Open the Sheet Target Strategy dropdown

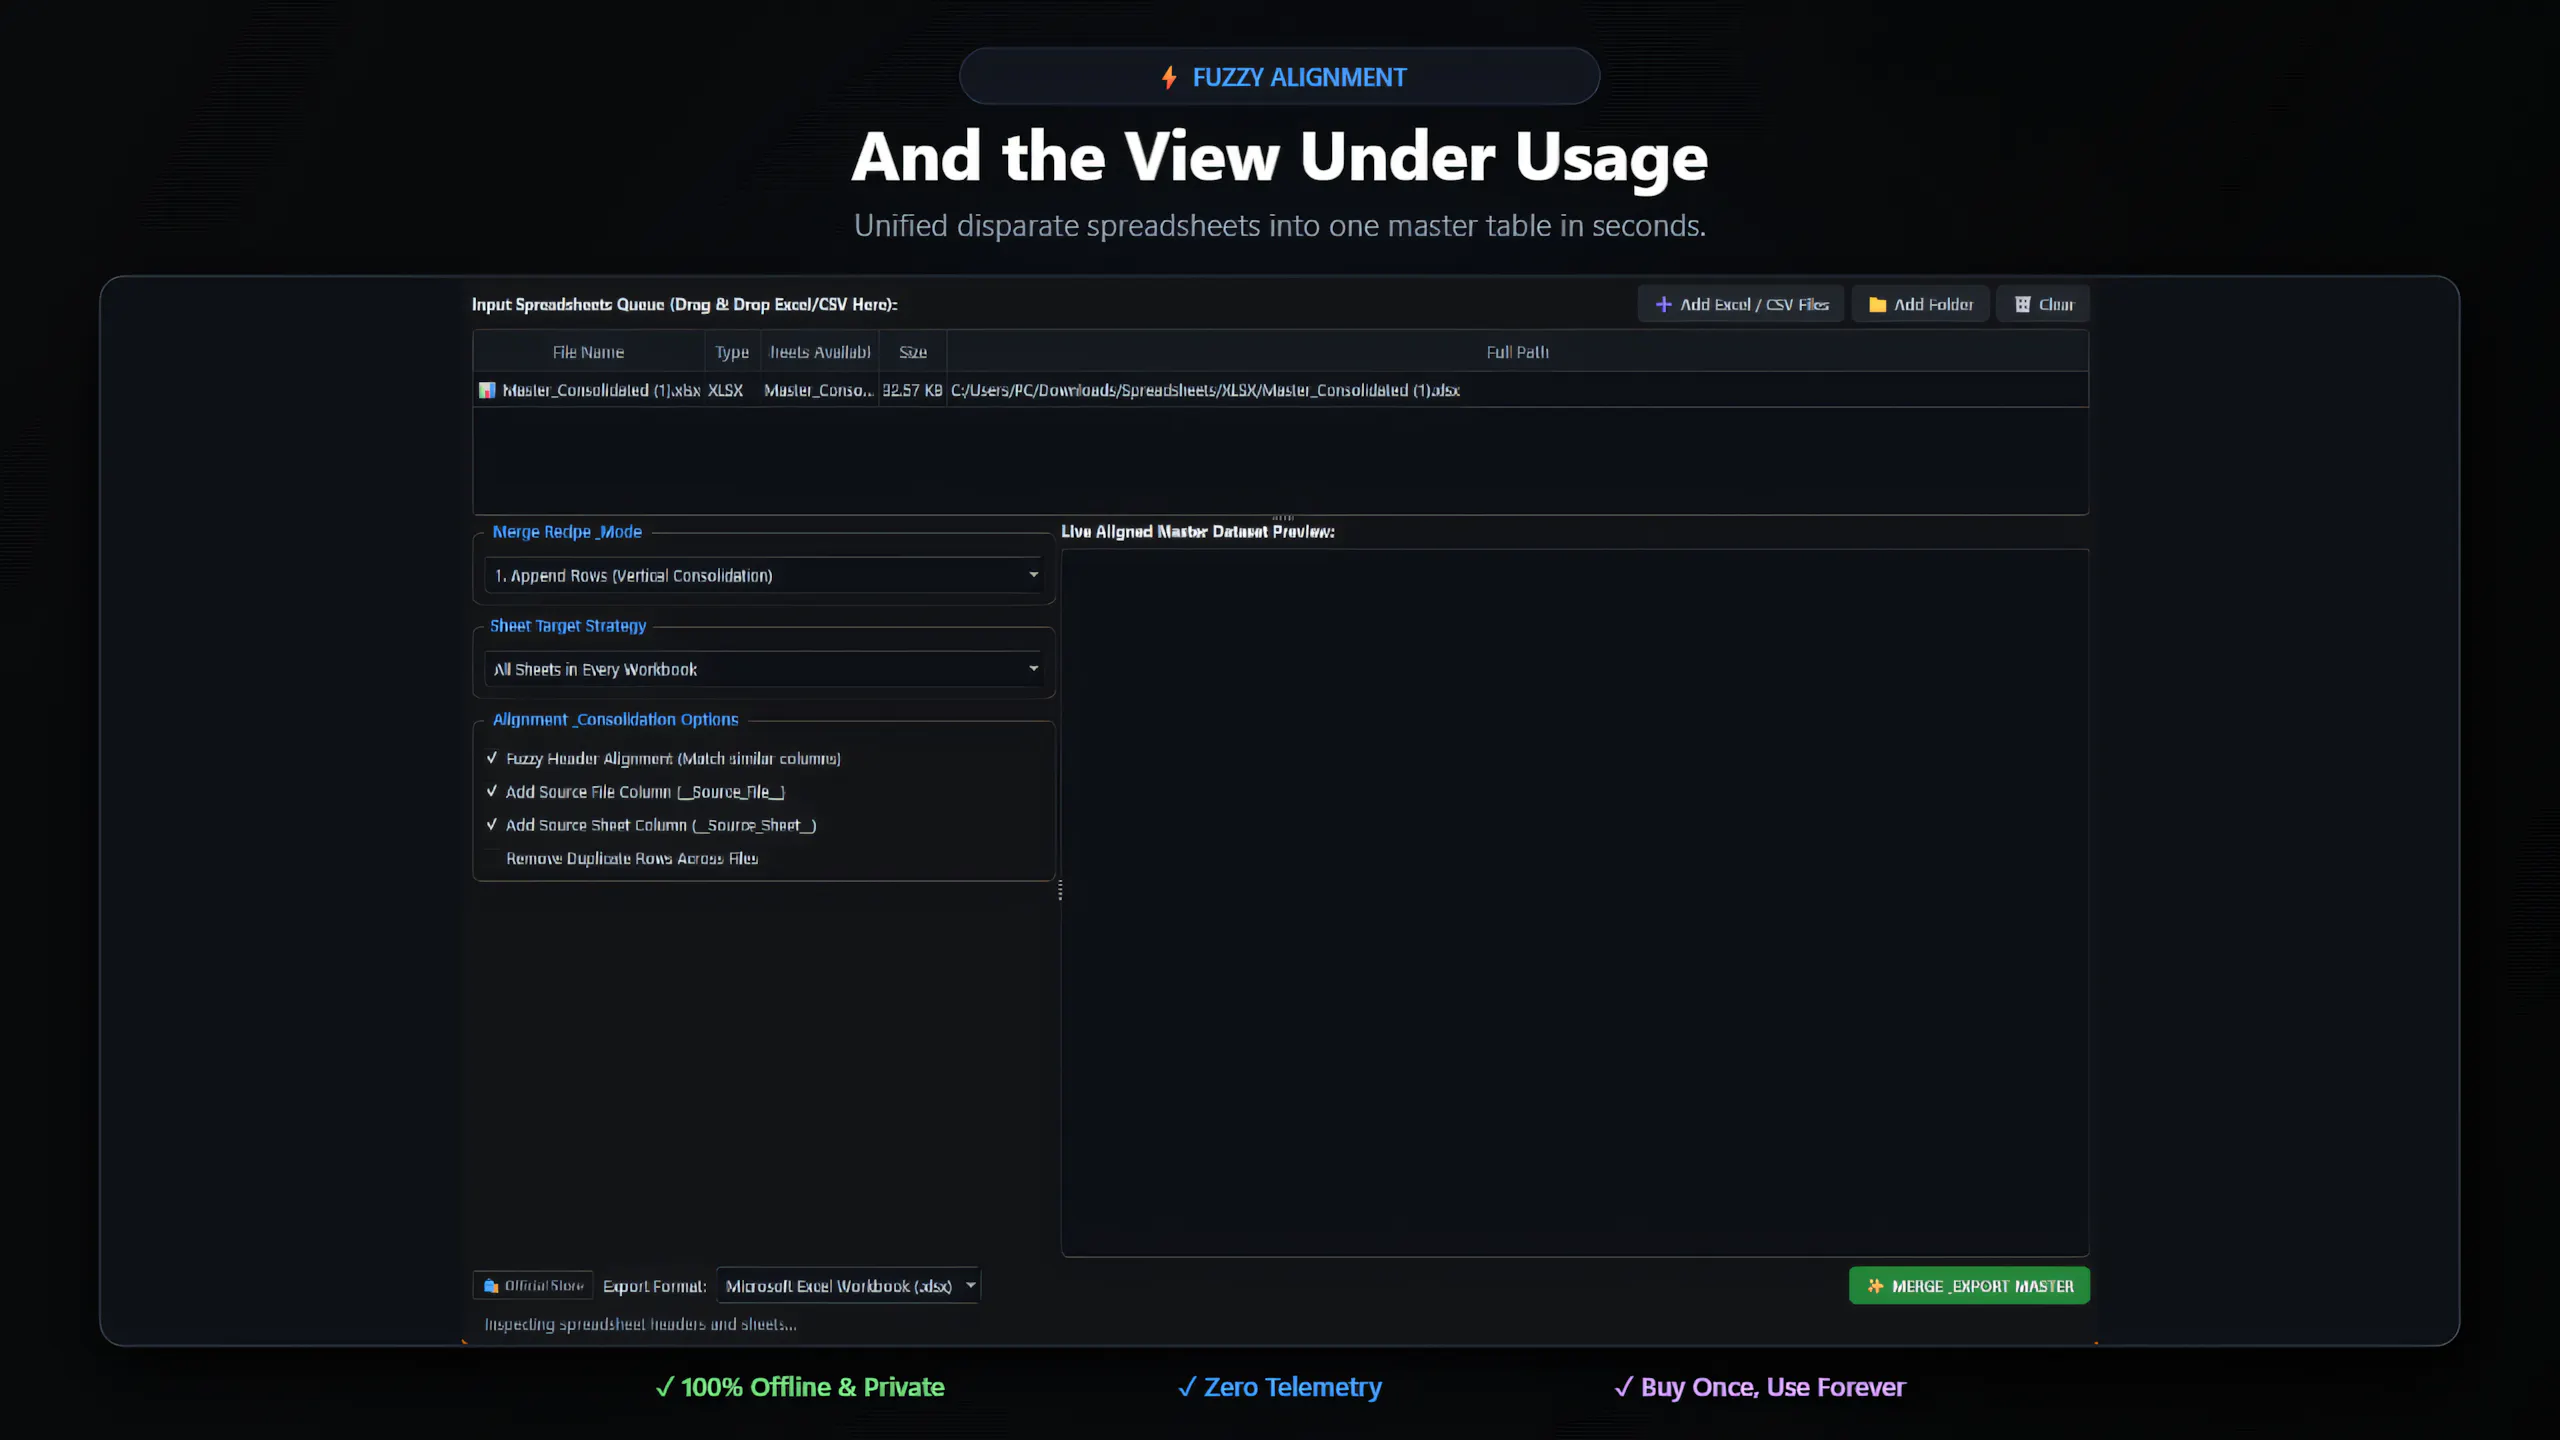point(765,669)
